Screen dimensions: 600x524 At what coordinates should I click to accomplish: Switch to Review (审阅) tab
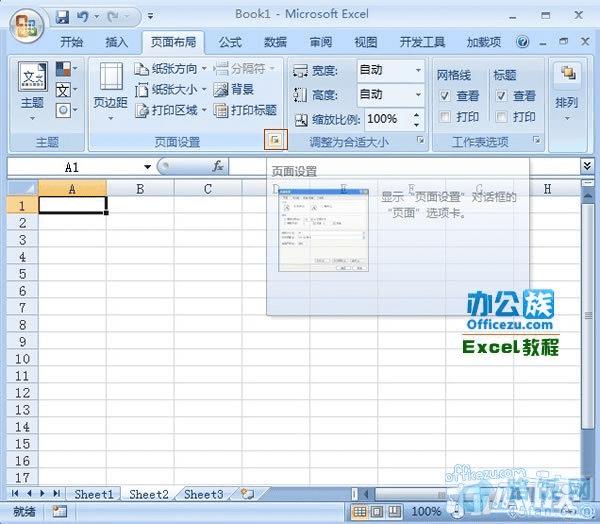click(x=320, y=42)
